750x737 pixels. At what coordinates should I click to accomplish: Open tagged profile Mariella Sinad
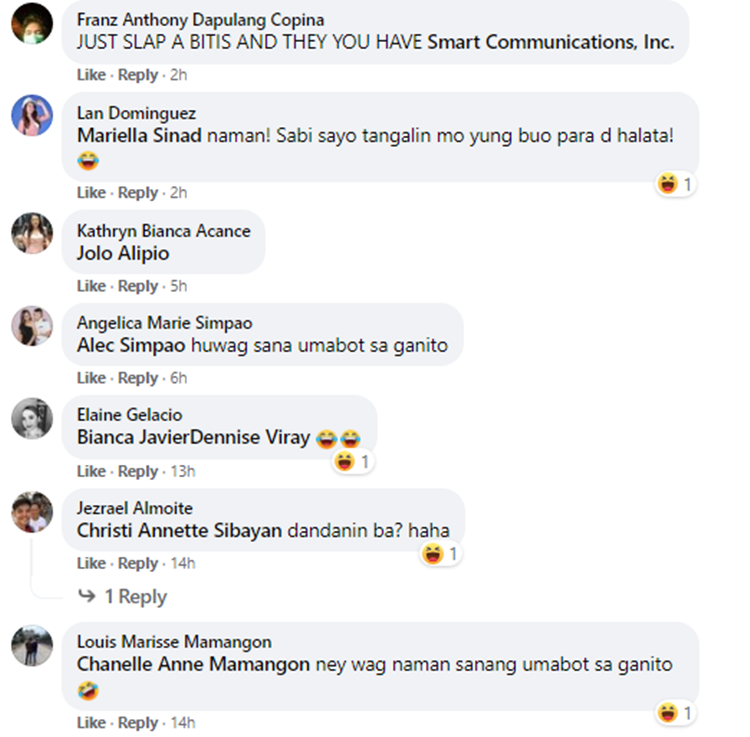coord(139,135)
